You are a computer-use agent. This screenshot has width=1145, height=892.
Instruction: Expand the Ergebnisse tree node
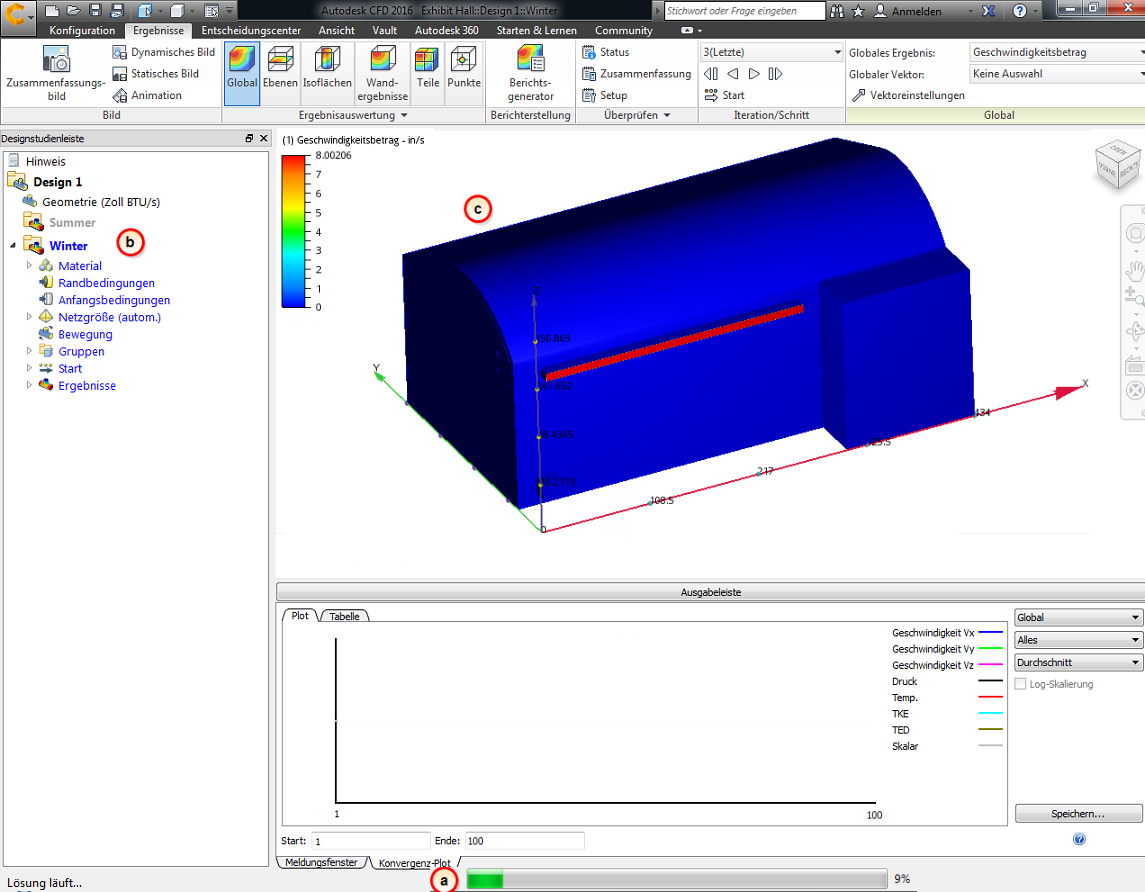[x=29, y=385]
